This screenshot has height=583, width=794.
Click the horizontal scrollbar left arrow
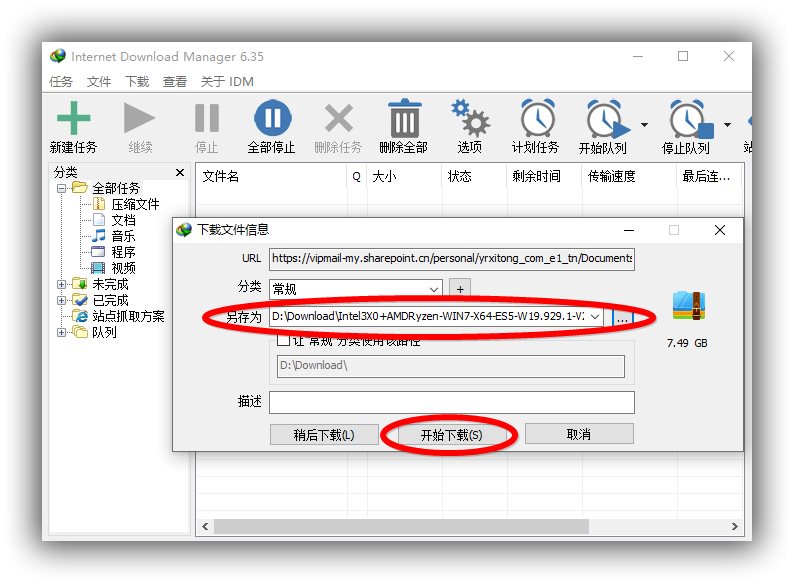[x=205, y=527]
